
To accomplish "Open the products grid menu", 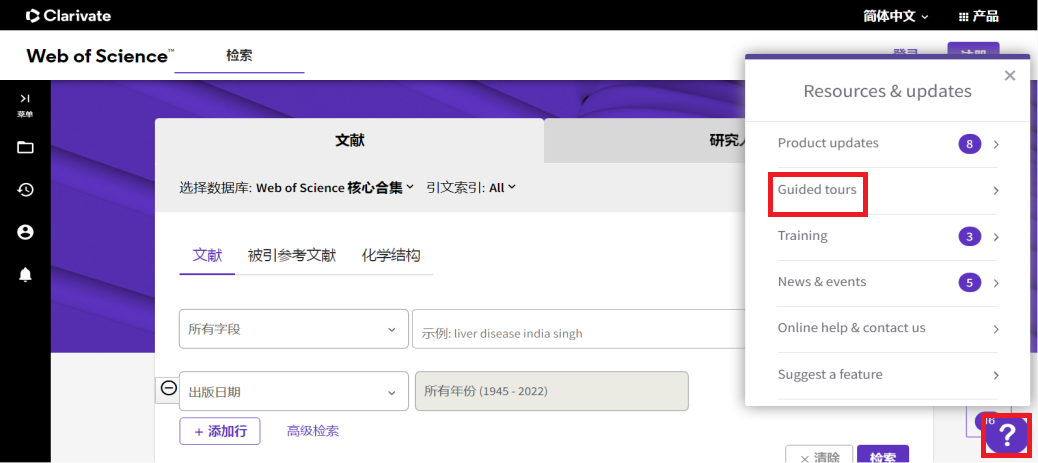I will tap(978, 17).
